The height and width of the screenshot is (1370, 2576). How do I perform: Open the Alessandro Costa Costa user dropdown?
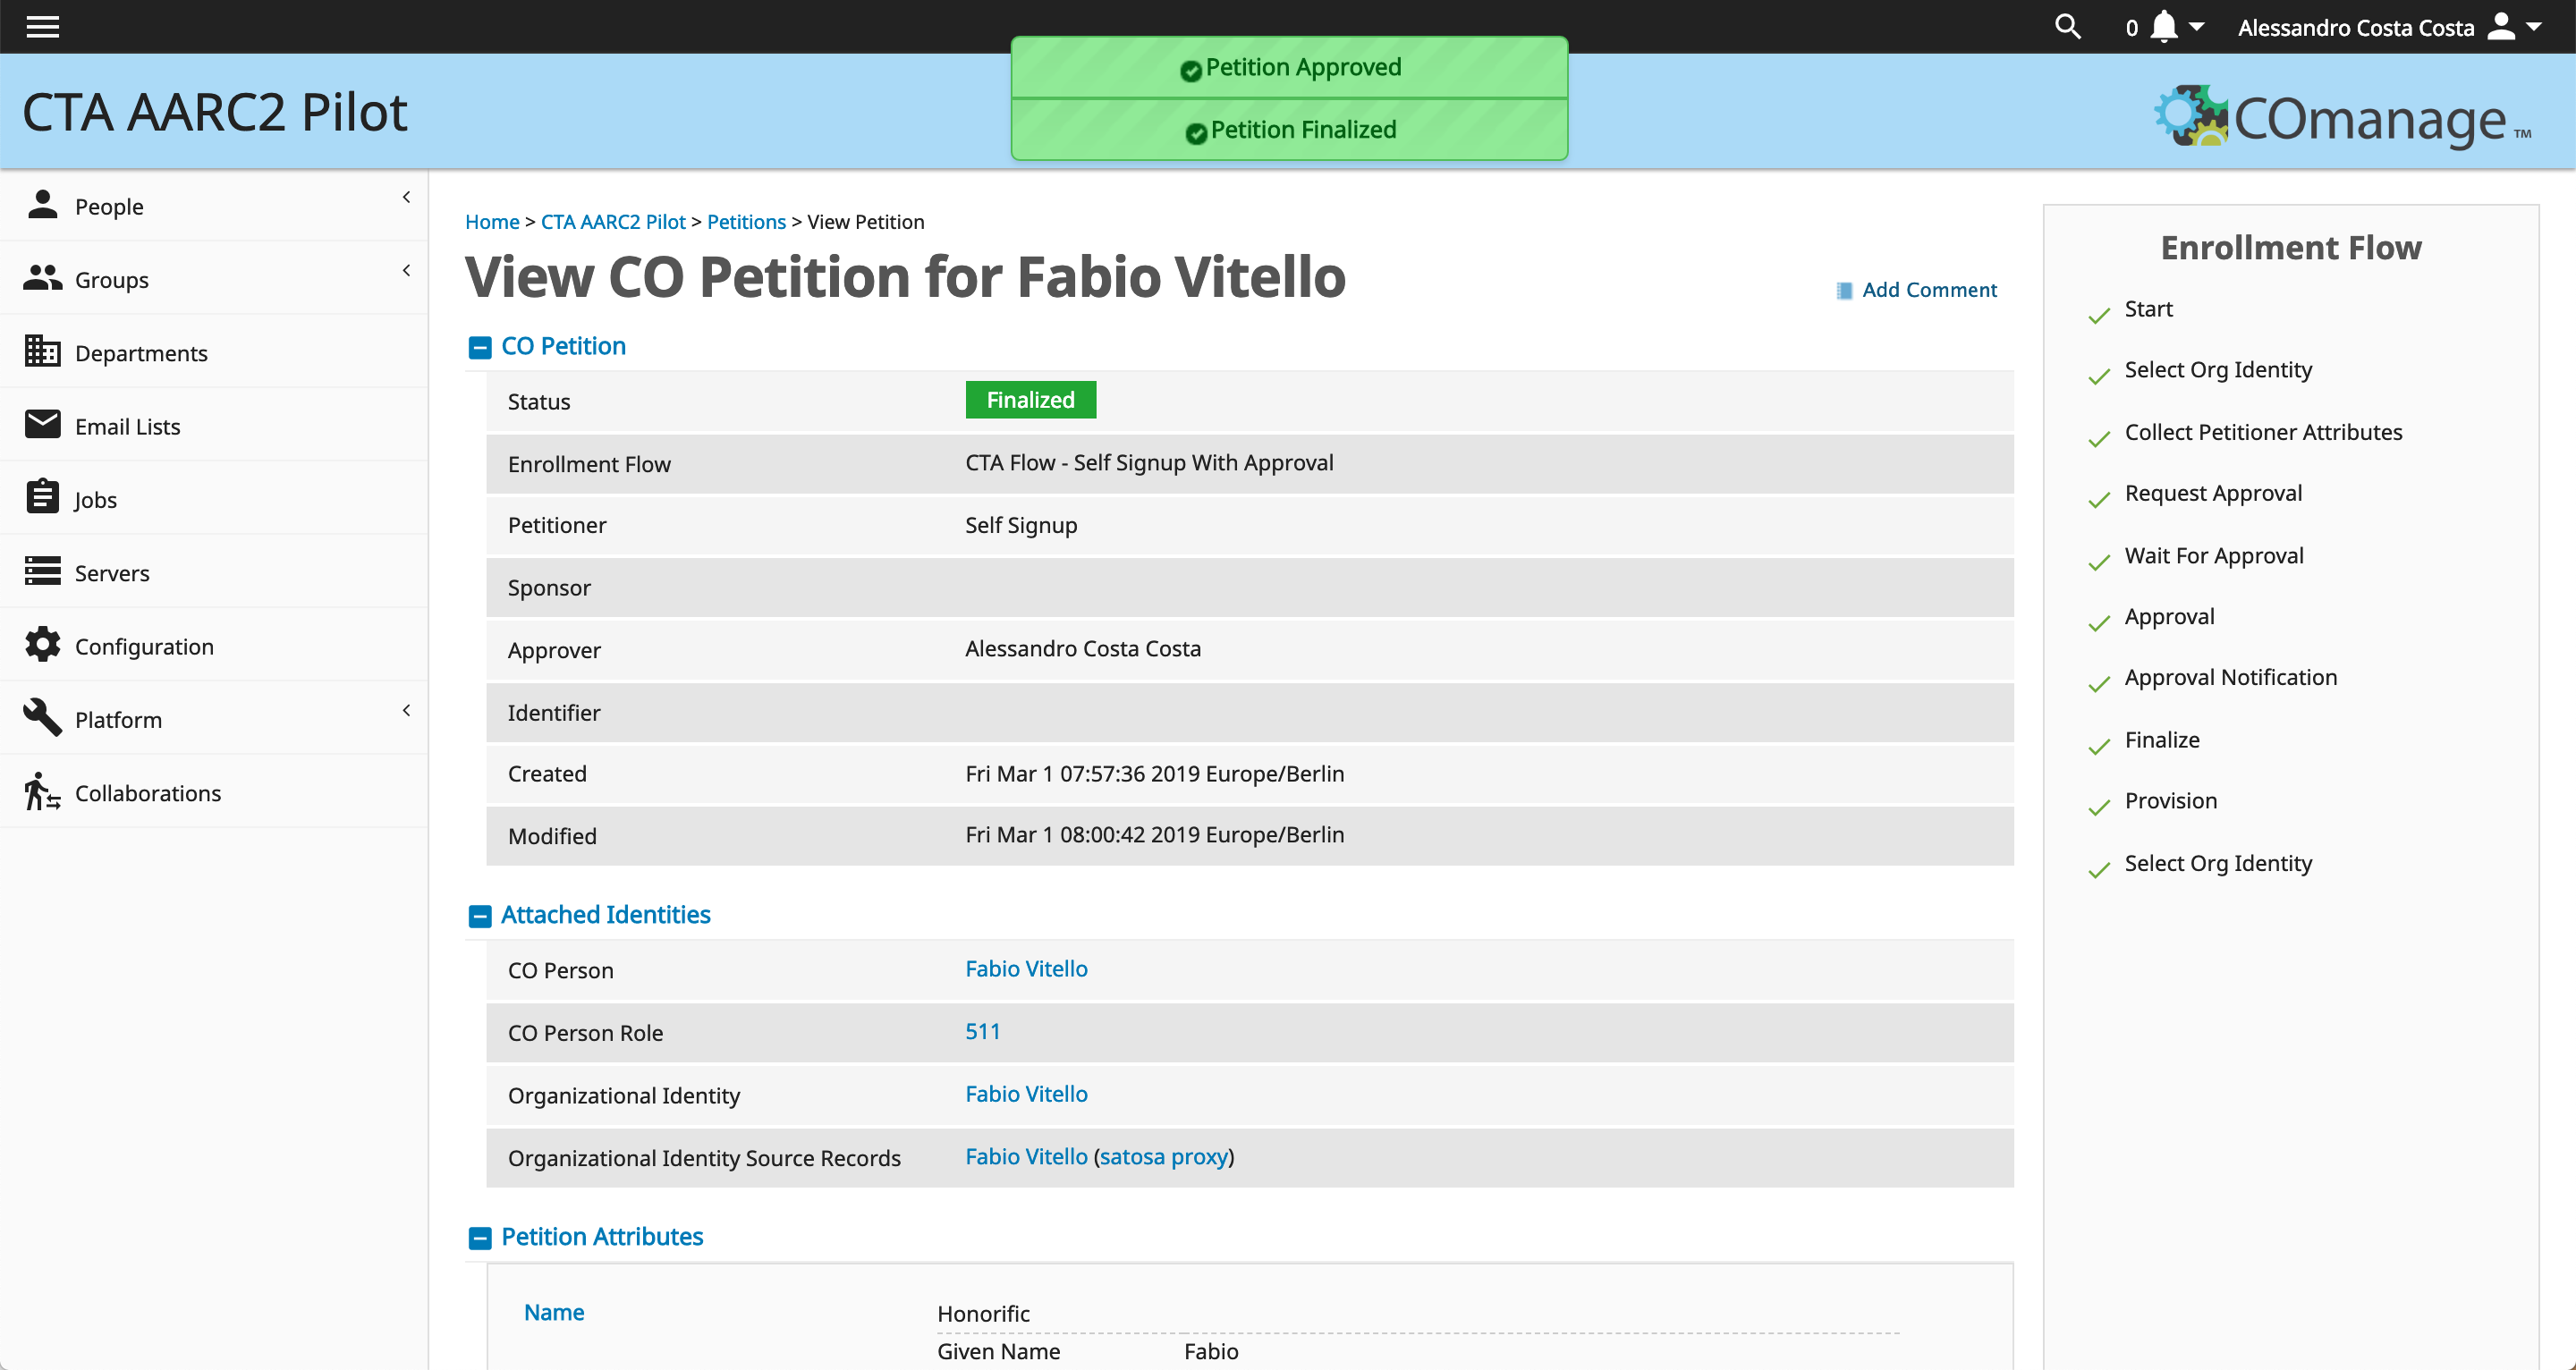coord(2389,27)
